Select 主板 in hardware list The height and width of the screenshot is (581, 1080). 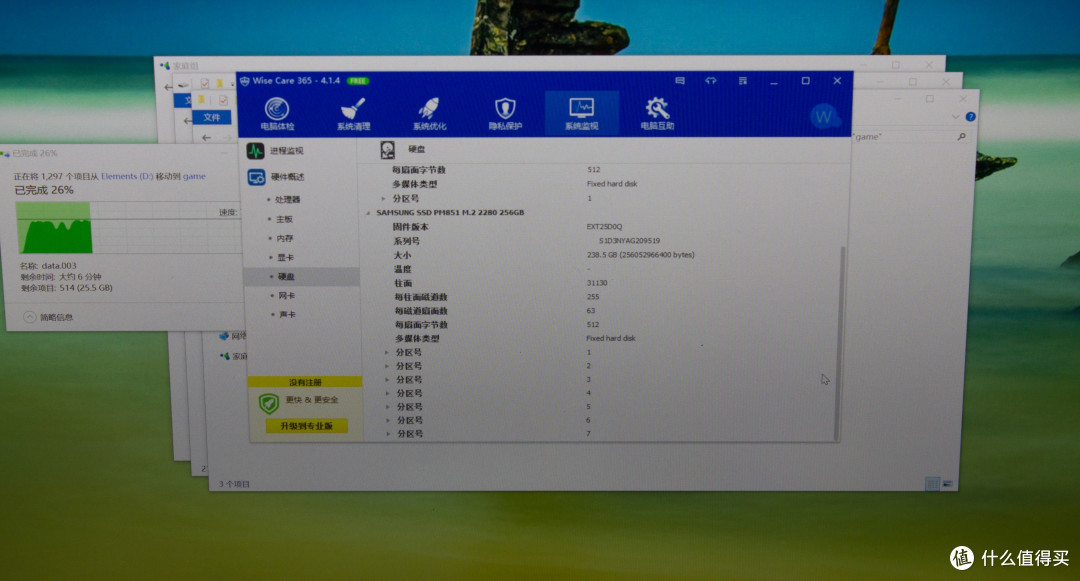click(x=284, y=219)
